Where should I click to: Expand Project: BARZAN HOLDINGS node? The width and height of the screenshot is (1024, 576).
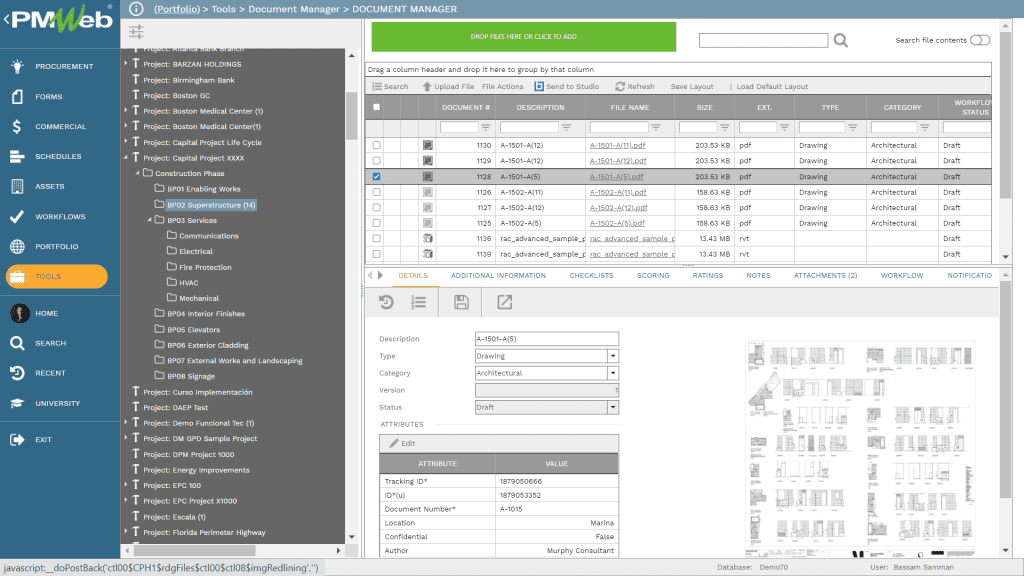[126, 63]
